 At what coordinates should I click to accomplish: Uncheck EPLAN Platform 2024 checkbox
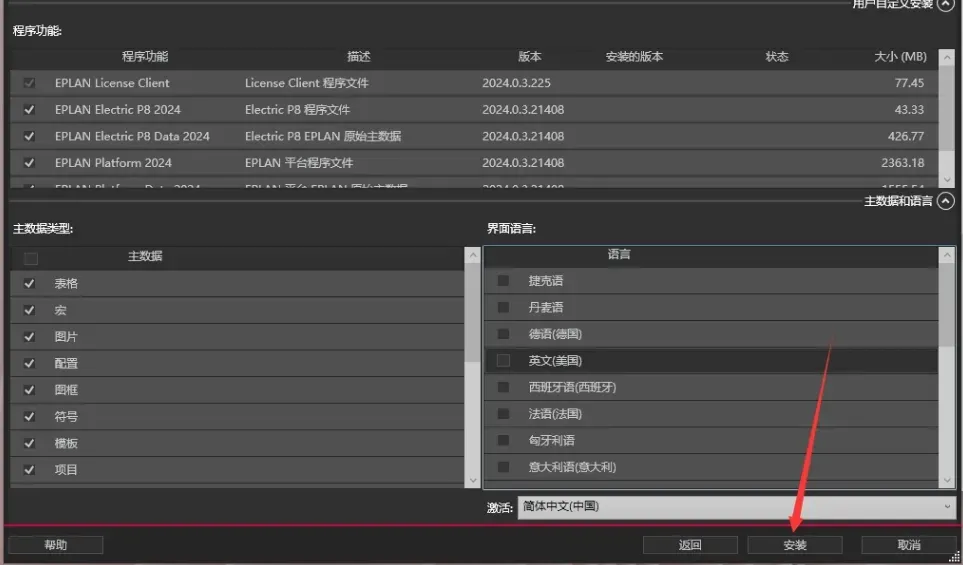(29, 163)
